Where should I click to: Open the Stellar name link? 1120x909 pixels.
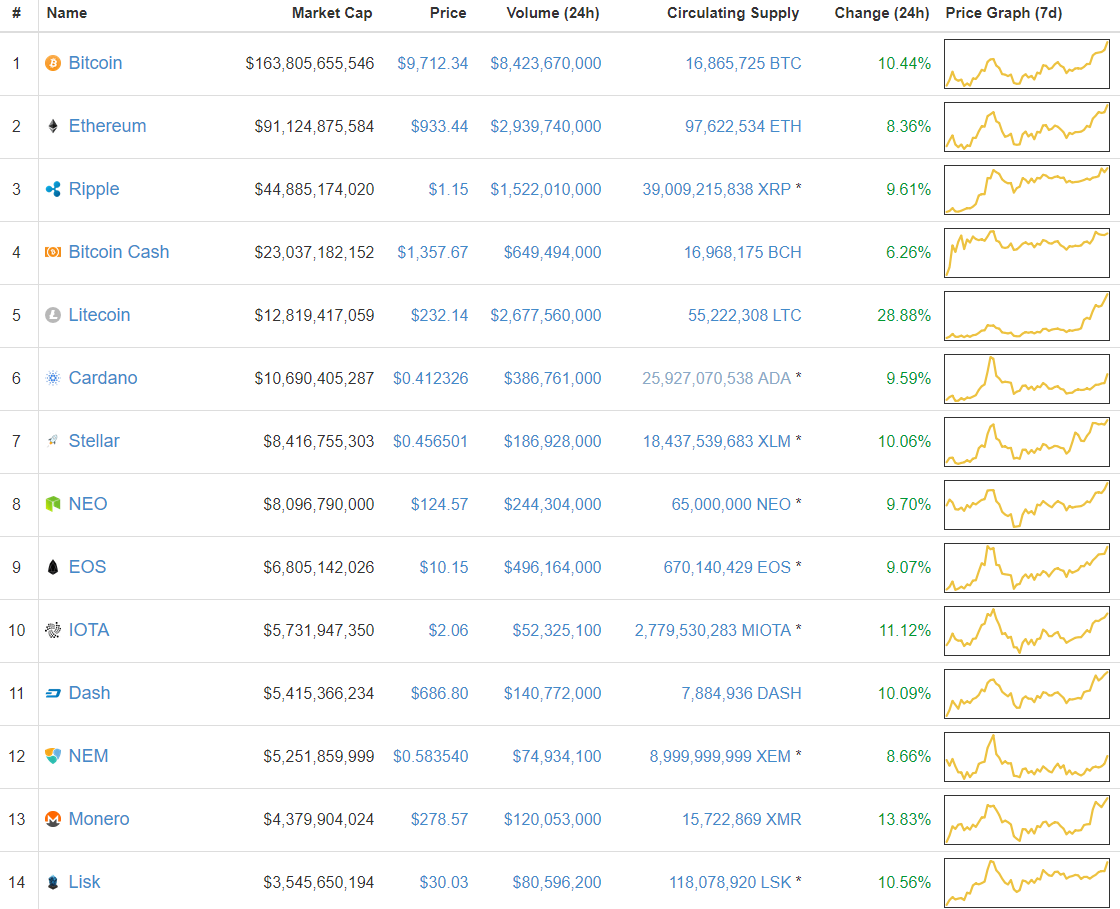click(94, 441)
